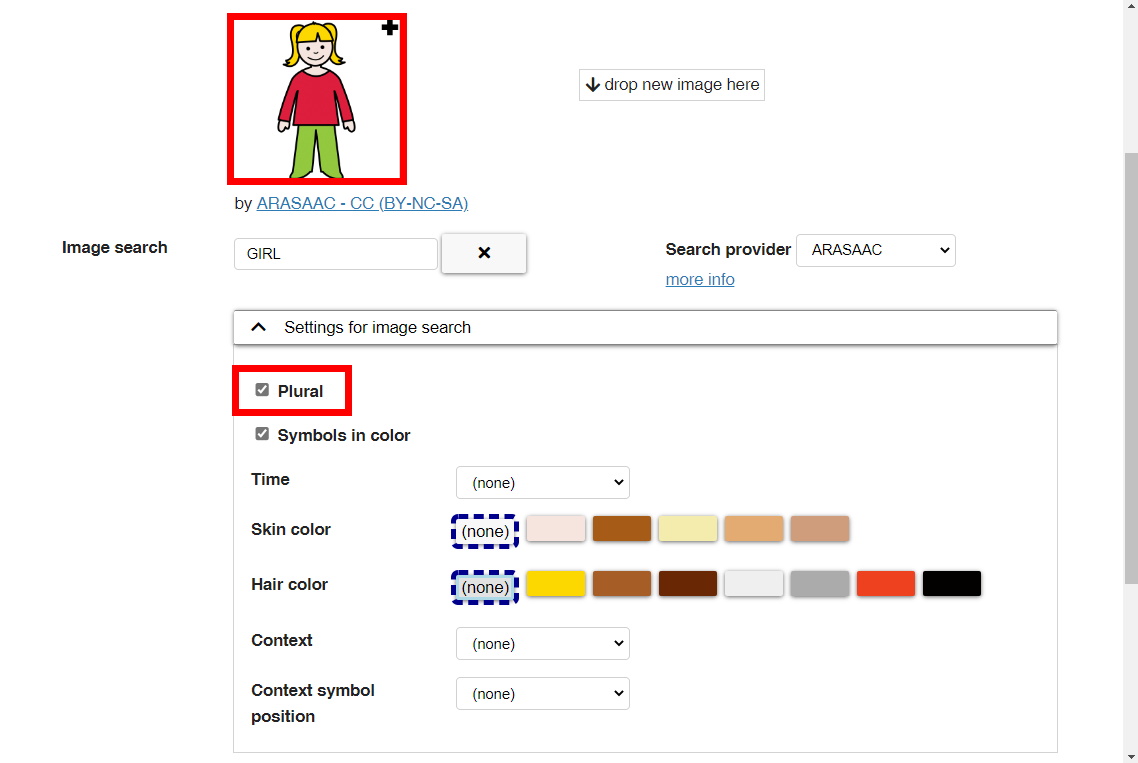Pick the red hair color swatch
This screenshot has width=1138, height=763.
(886, 584)
